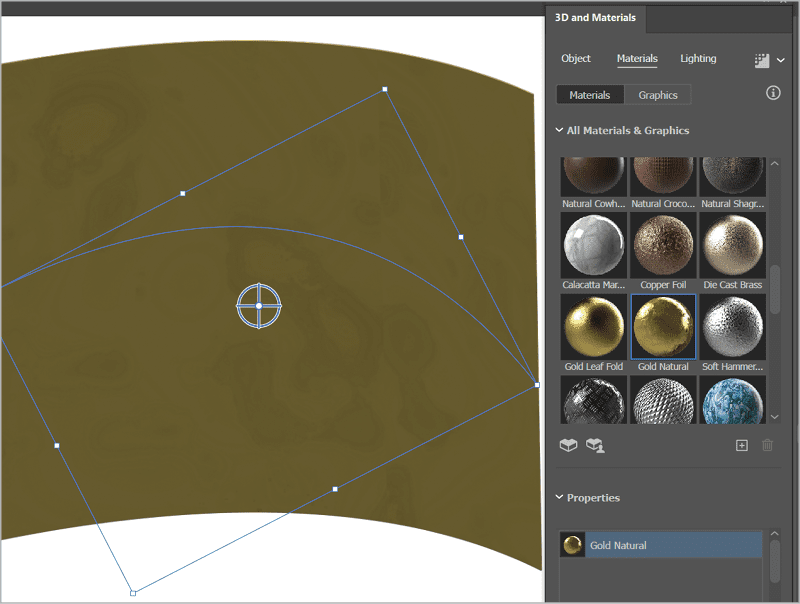Switch to the Lighting tab

(698, 59)
